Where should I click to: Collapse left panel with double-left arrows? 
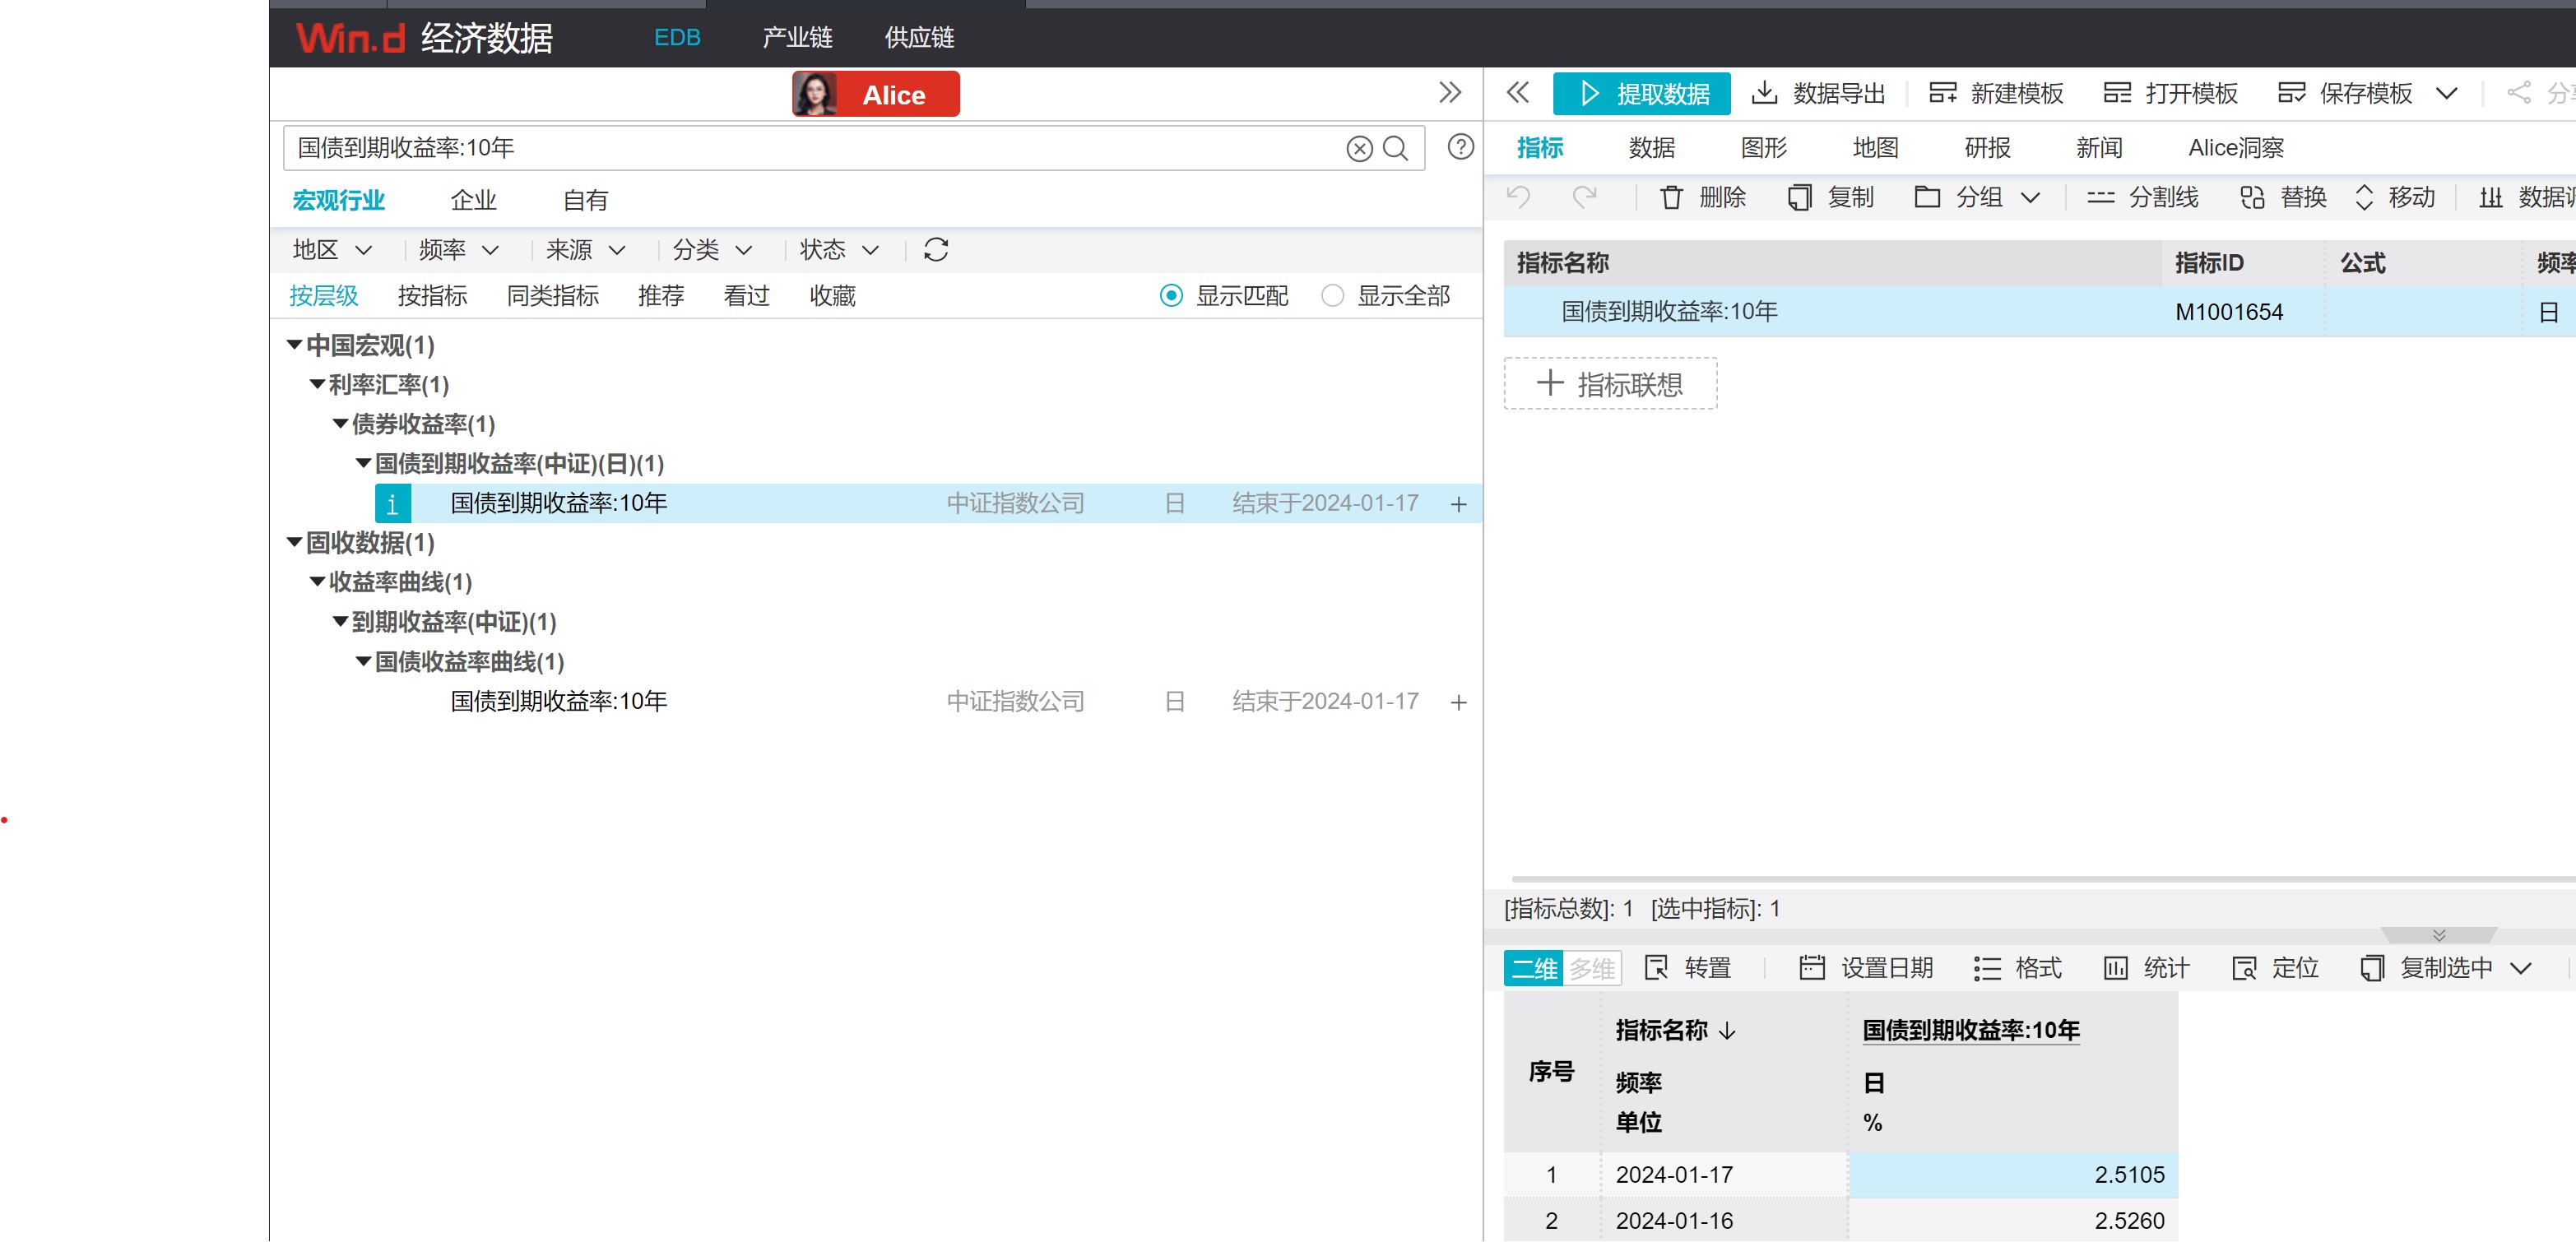coord(1517,93)
